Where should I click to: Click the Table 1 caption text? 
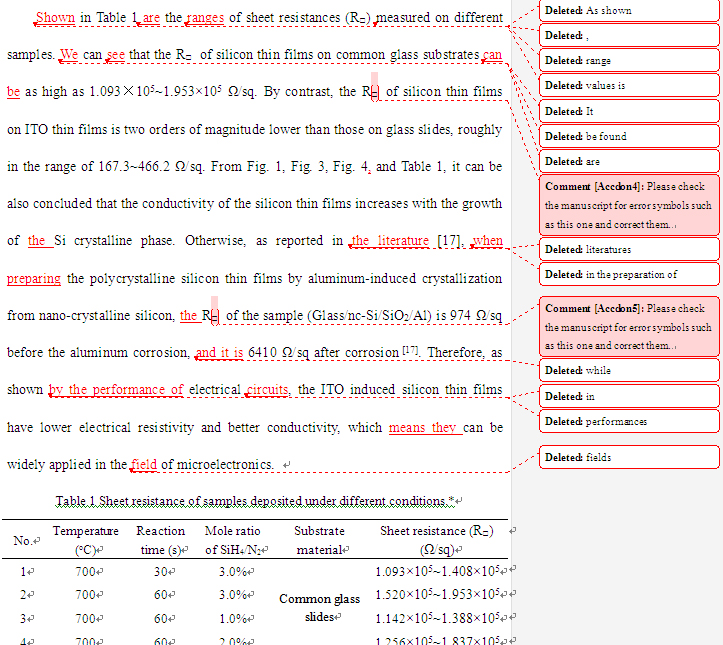pyautogui.click(x=258, y=501)
